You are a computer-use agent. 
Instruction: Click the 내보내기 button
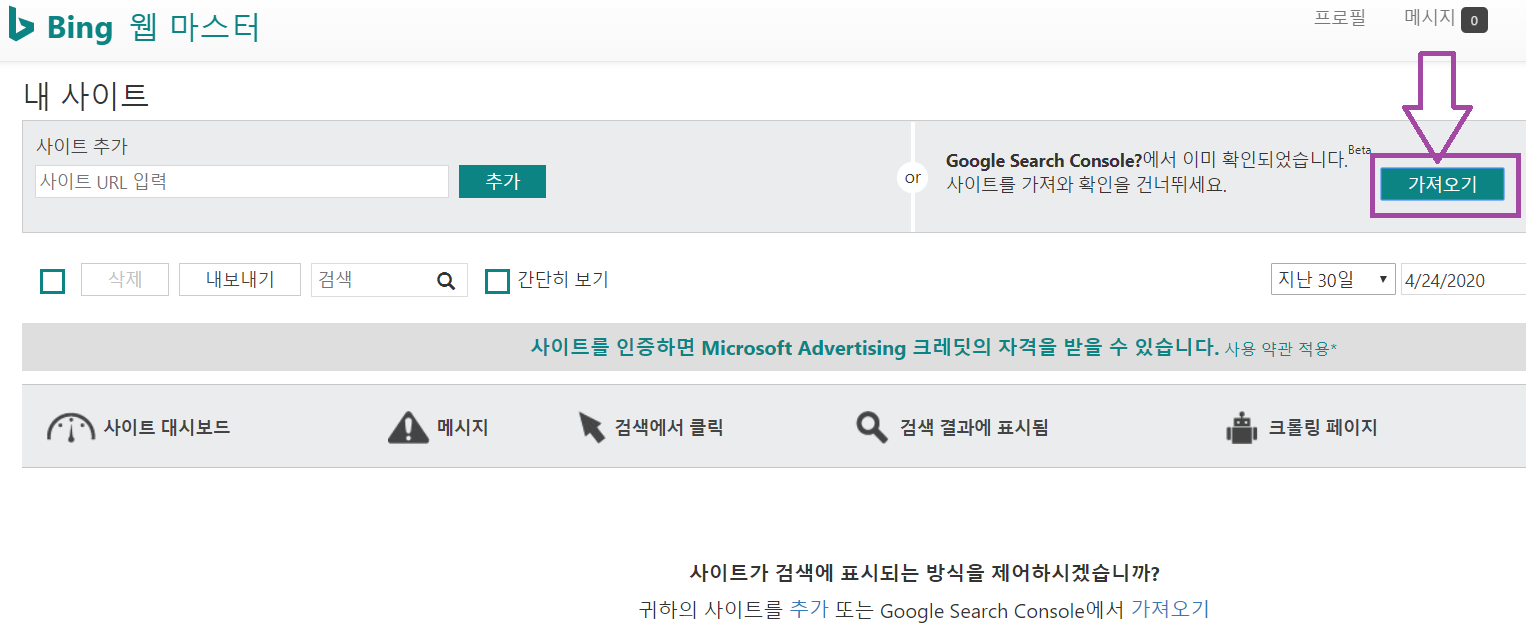click(x=240, y=280)
